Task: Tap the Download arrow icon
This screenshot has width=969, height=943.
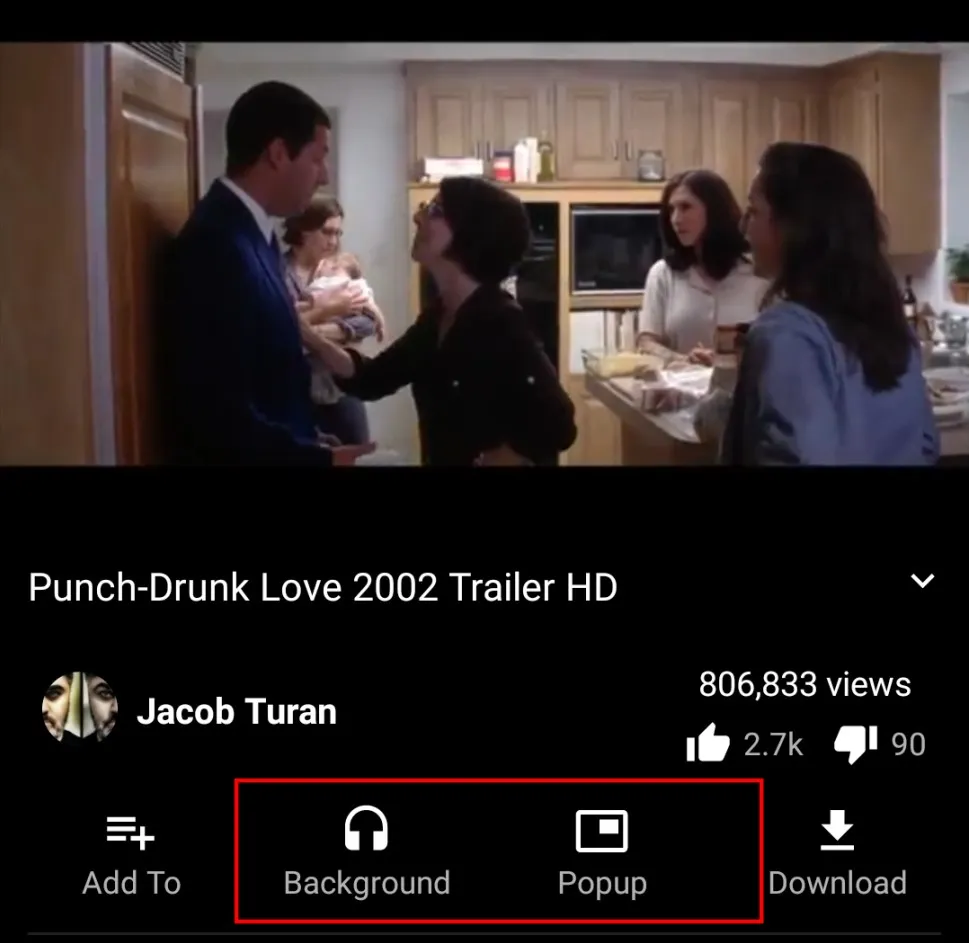Action: coord(837,830)
